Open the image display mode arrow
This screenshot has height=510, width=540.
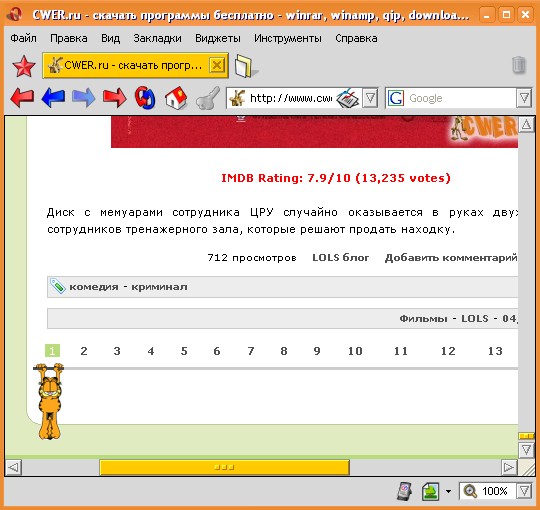coord(448,491)
